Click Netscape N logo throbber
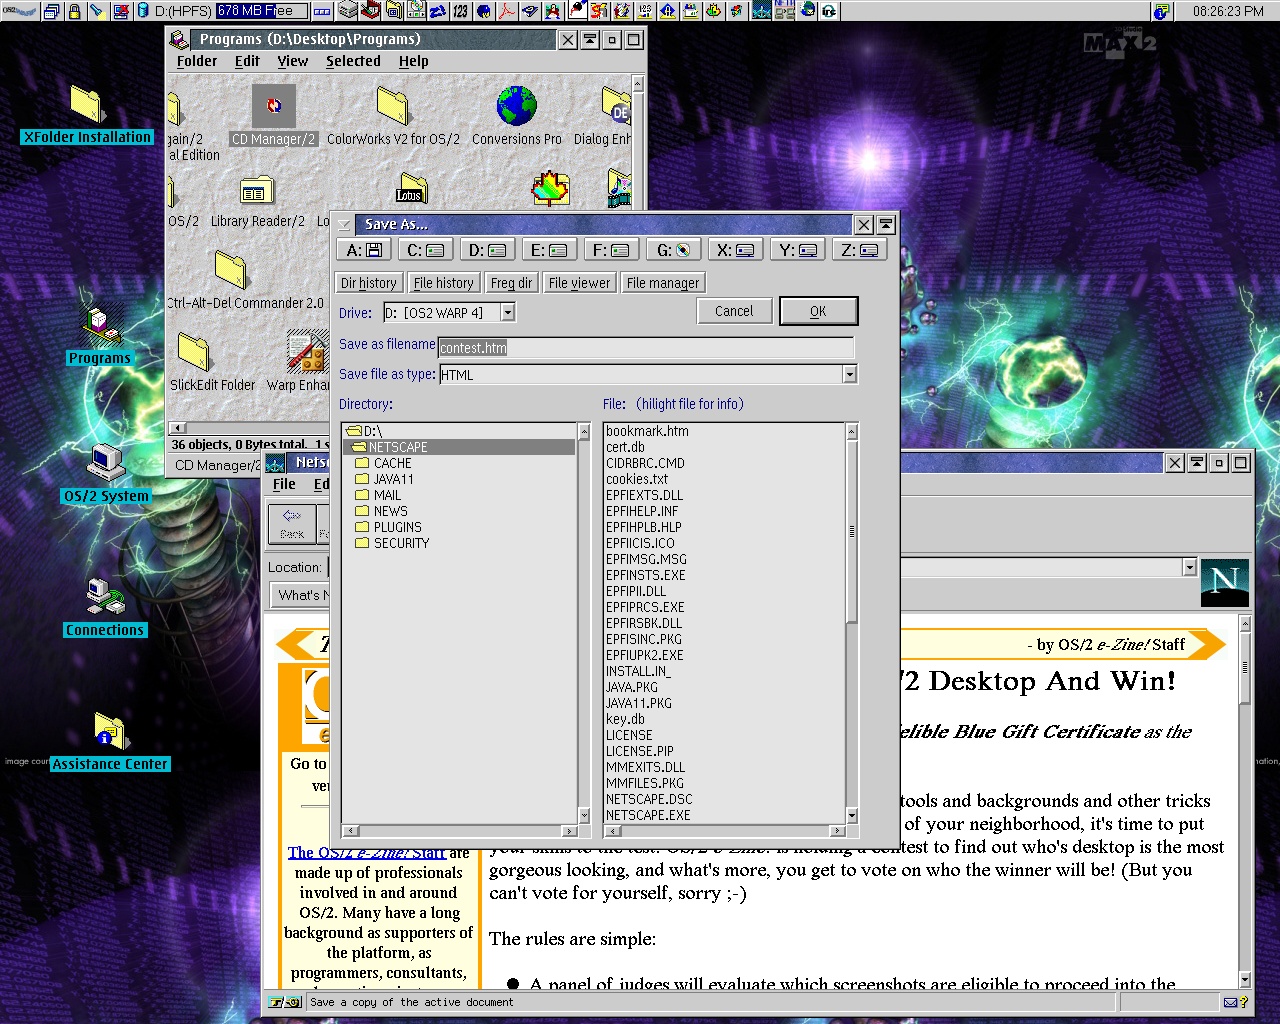This screenshot has width=1280, height=1024. [x=1225, y=583]
